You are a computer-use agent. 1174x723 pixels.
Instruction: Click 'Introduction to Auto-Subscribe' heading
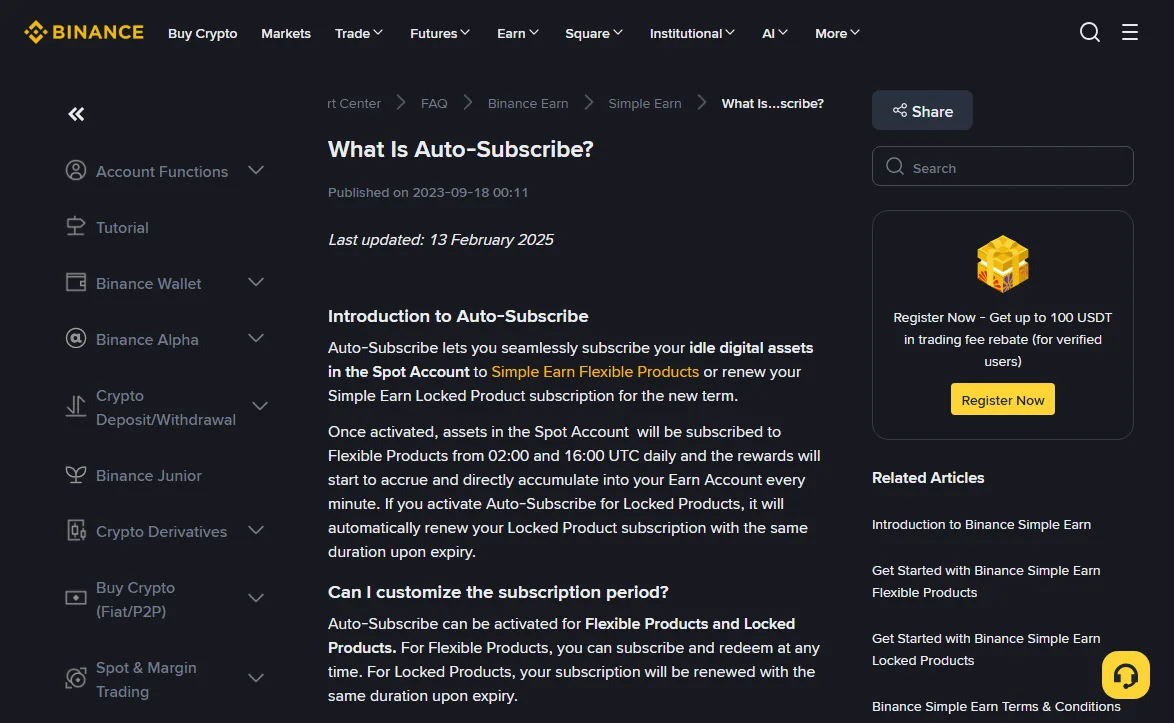click(458, 316)
